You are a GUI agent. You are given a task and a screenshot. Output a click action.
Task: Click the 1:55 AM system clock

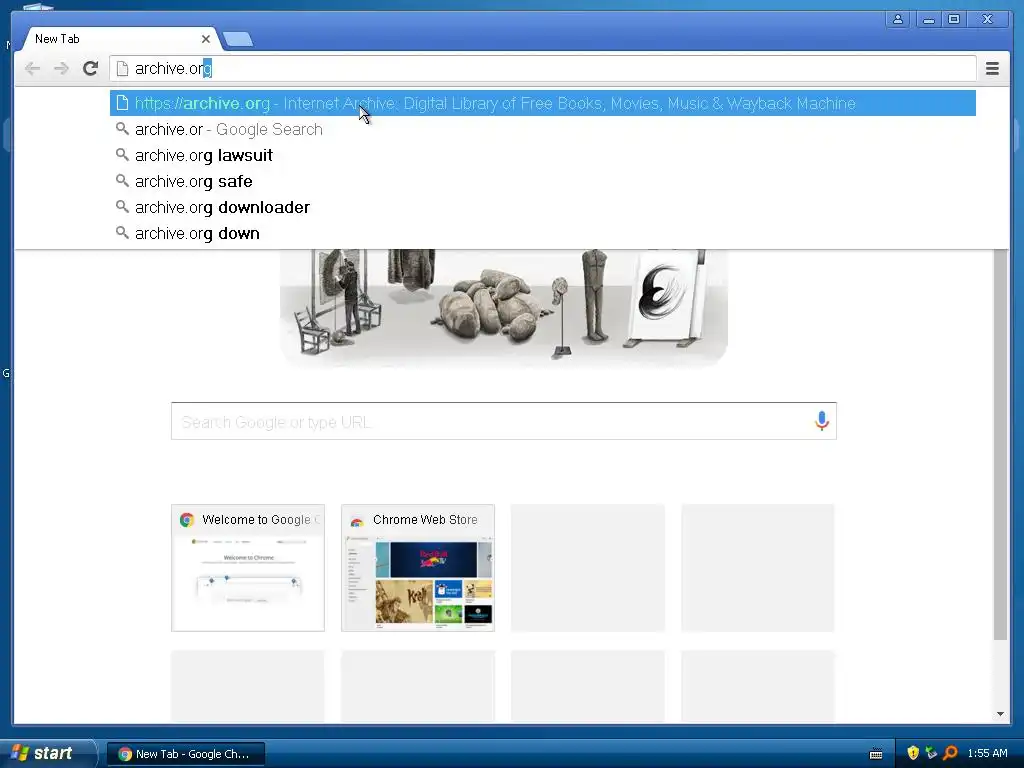click(987, 753)
